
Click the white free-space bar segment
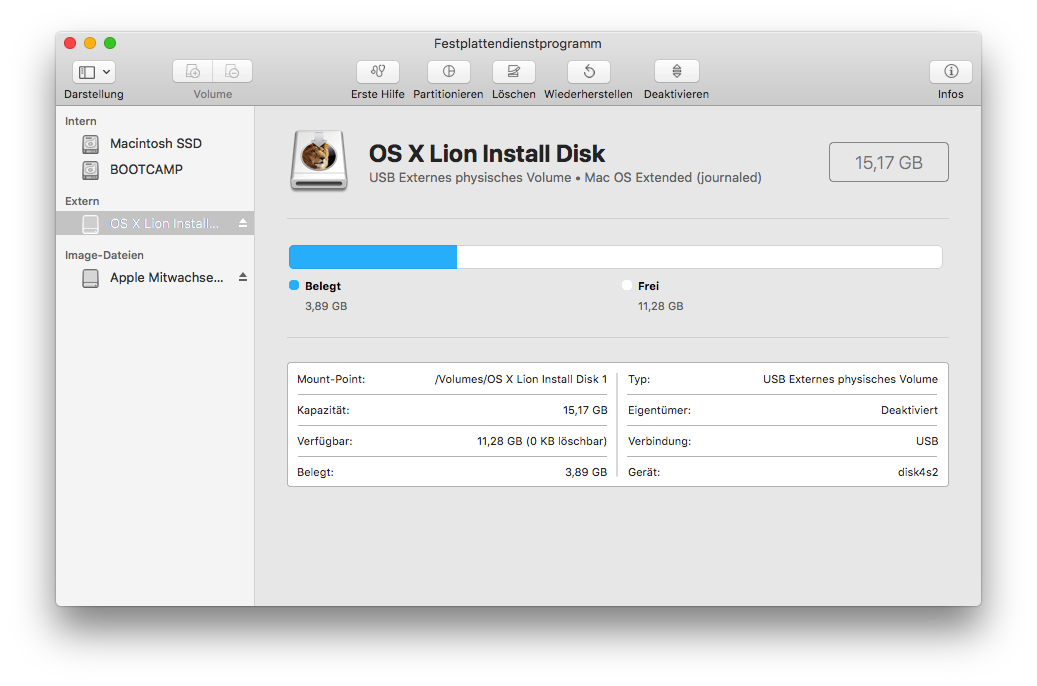tap(699, 257)
